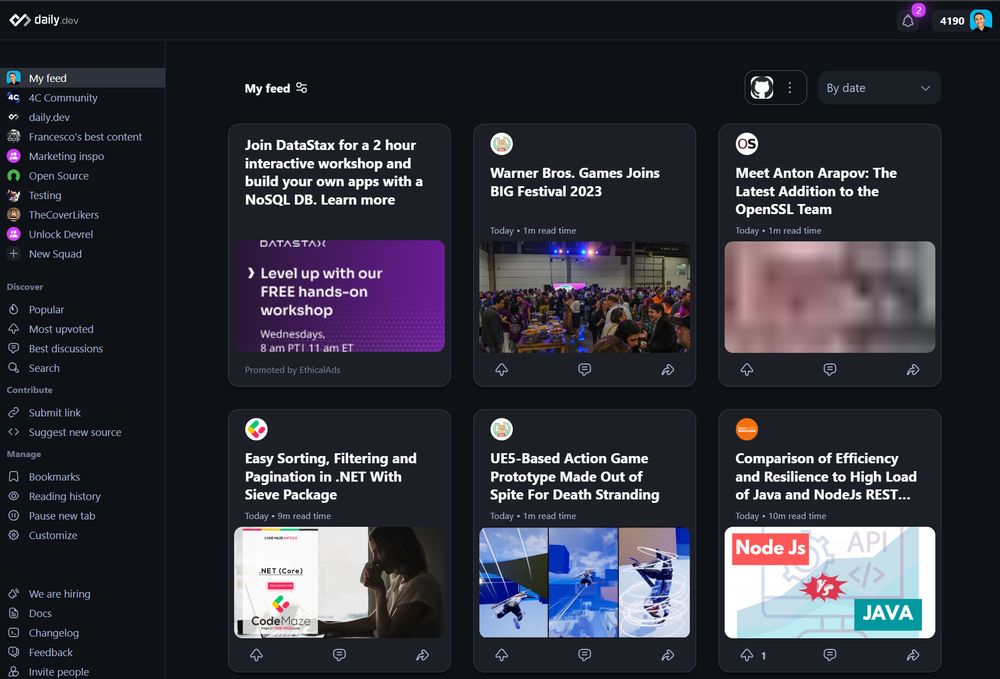Click the daily.dev logo
Viewport: 1000px width, 679px height.
pyautogui.click(x=44, y=20)
